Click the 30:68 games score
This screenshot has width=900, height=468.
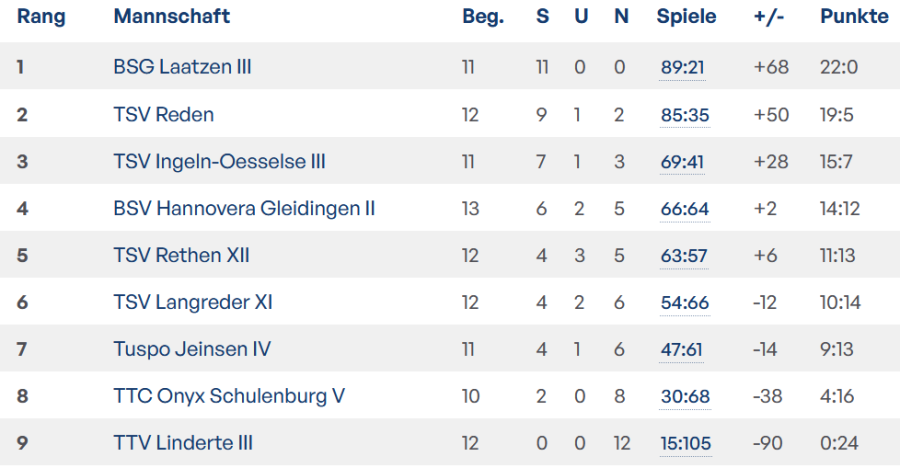coord(685,397)
